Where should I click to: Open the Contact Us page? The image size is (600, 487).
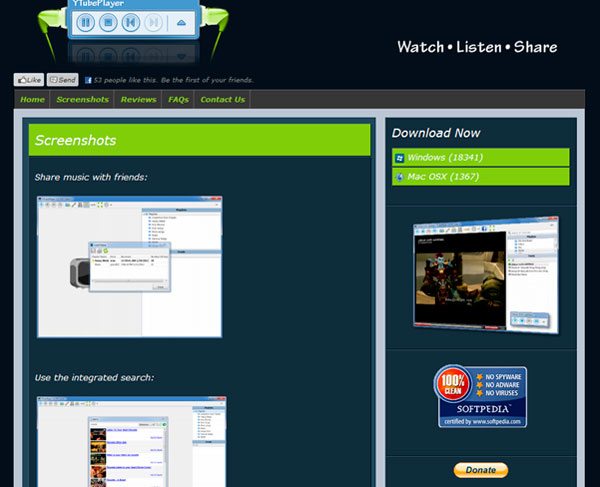click(x=222, y=100)
